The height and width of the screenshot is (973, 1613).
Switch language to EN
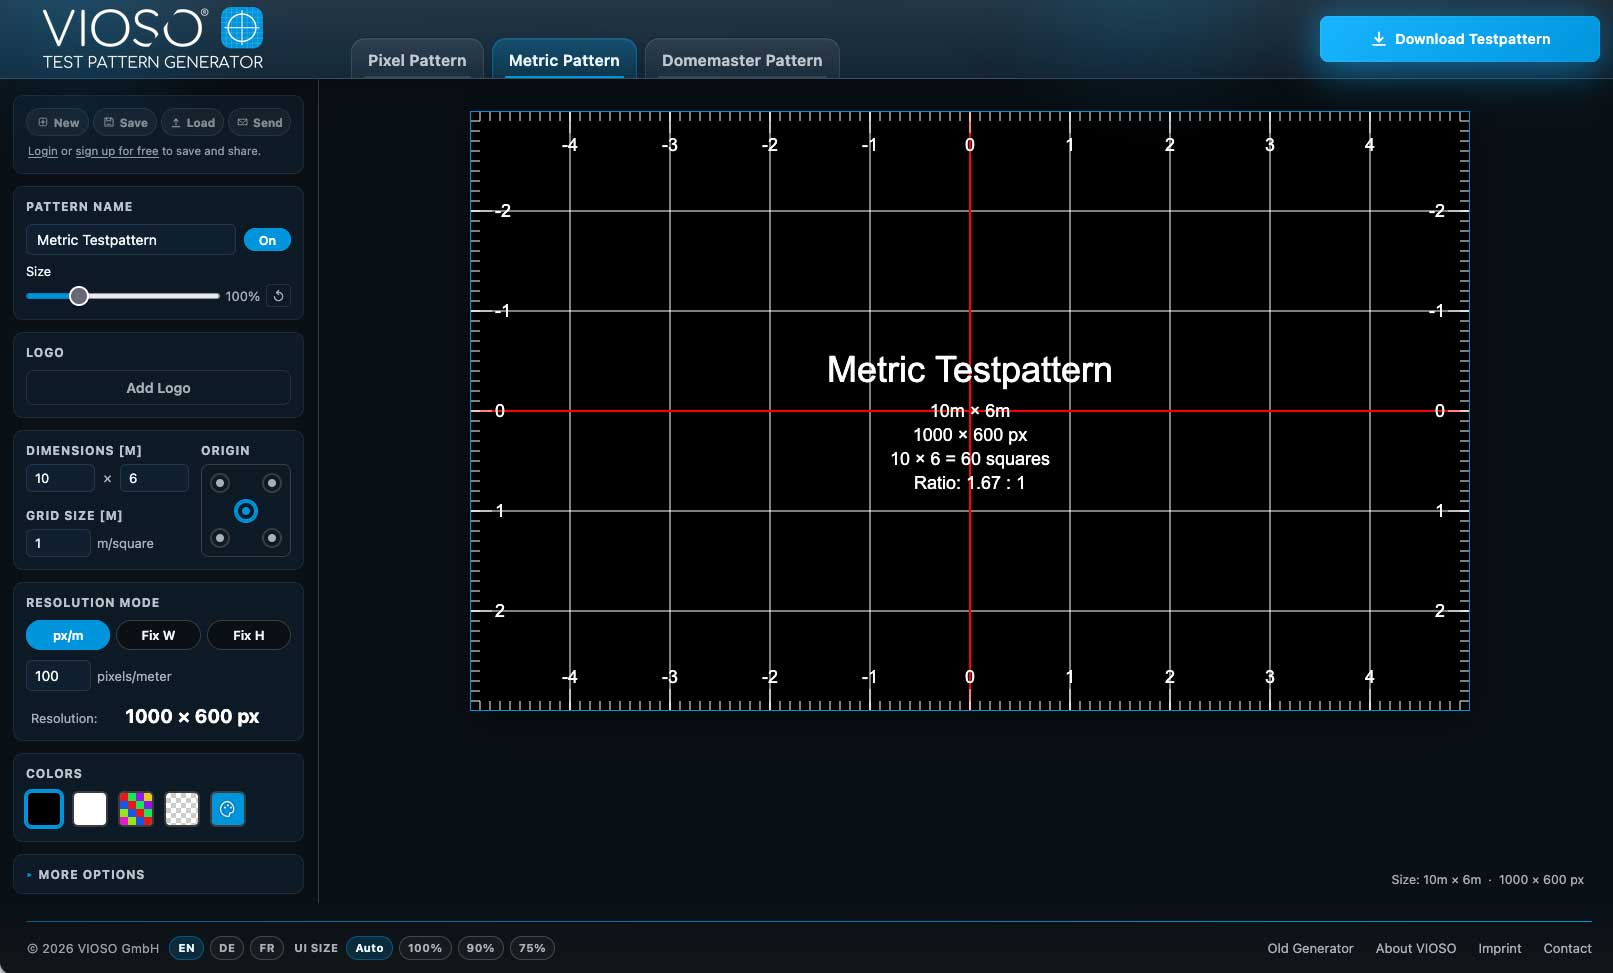pyautogui.click(x=186, y=948)
